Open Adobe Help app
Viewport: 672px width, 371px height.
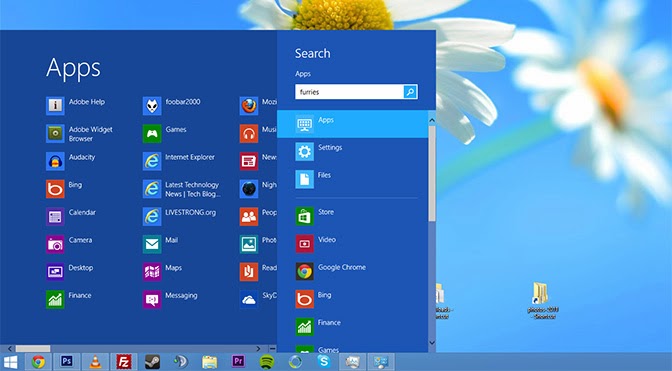[75, 106]
